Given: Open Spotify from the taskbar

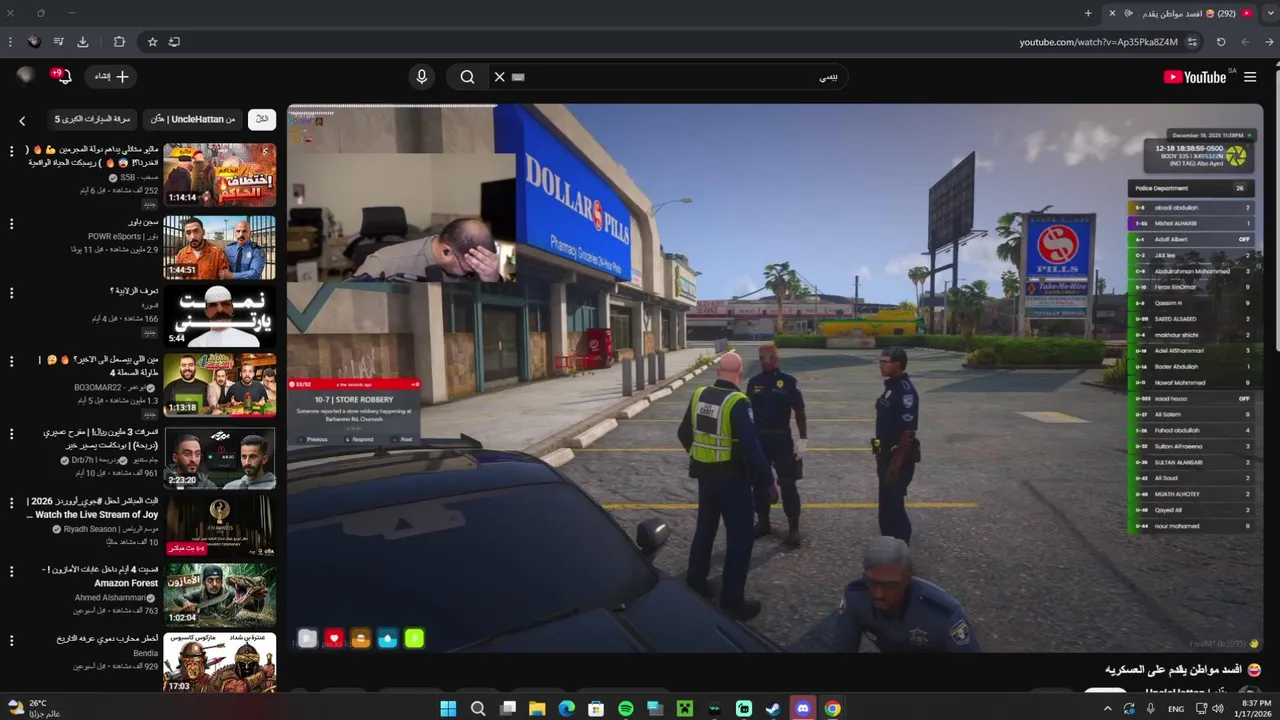Looking at the screenshot, I should point(626,708).
